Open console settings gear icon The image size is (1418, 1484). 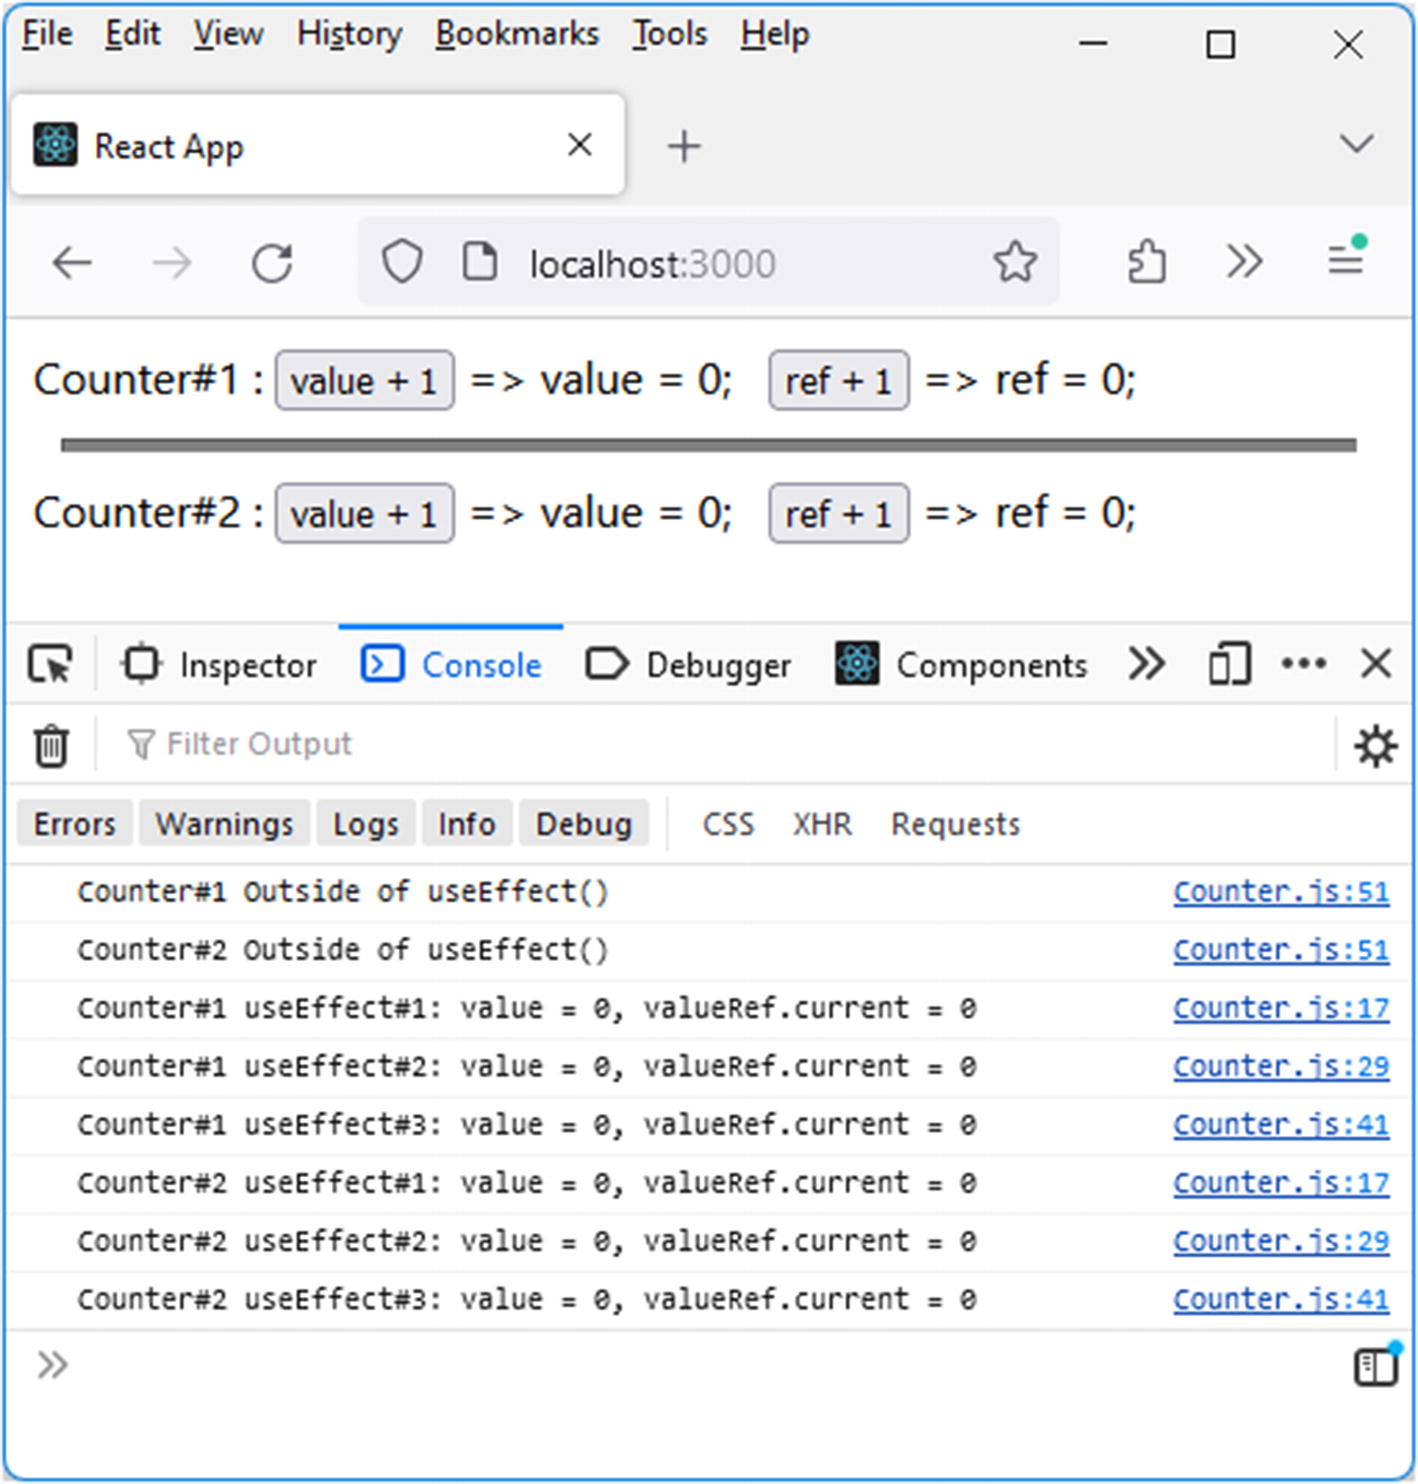pyautogui.click(x=1375, y=746)
